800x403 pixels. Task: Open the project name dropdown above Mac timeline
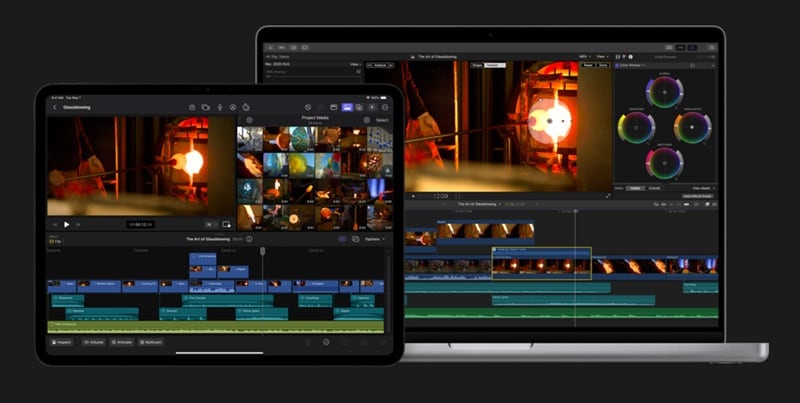[479, 204]
